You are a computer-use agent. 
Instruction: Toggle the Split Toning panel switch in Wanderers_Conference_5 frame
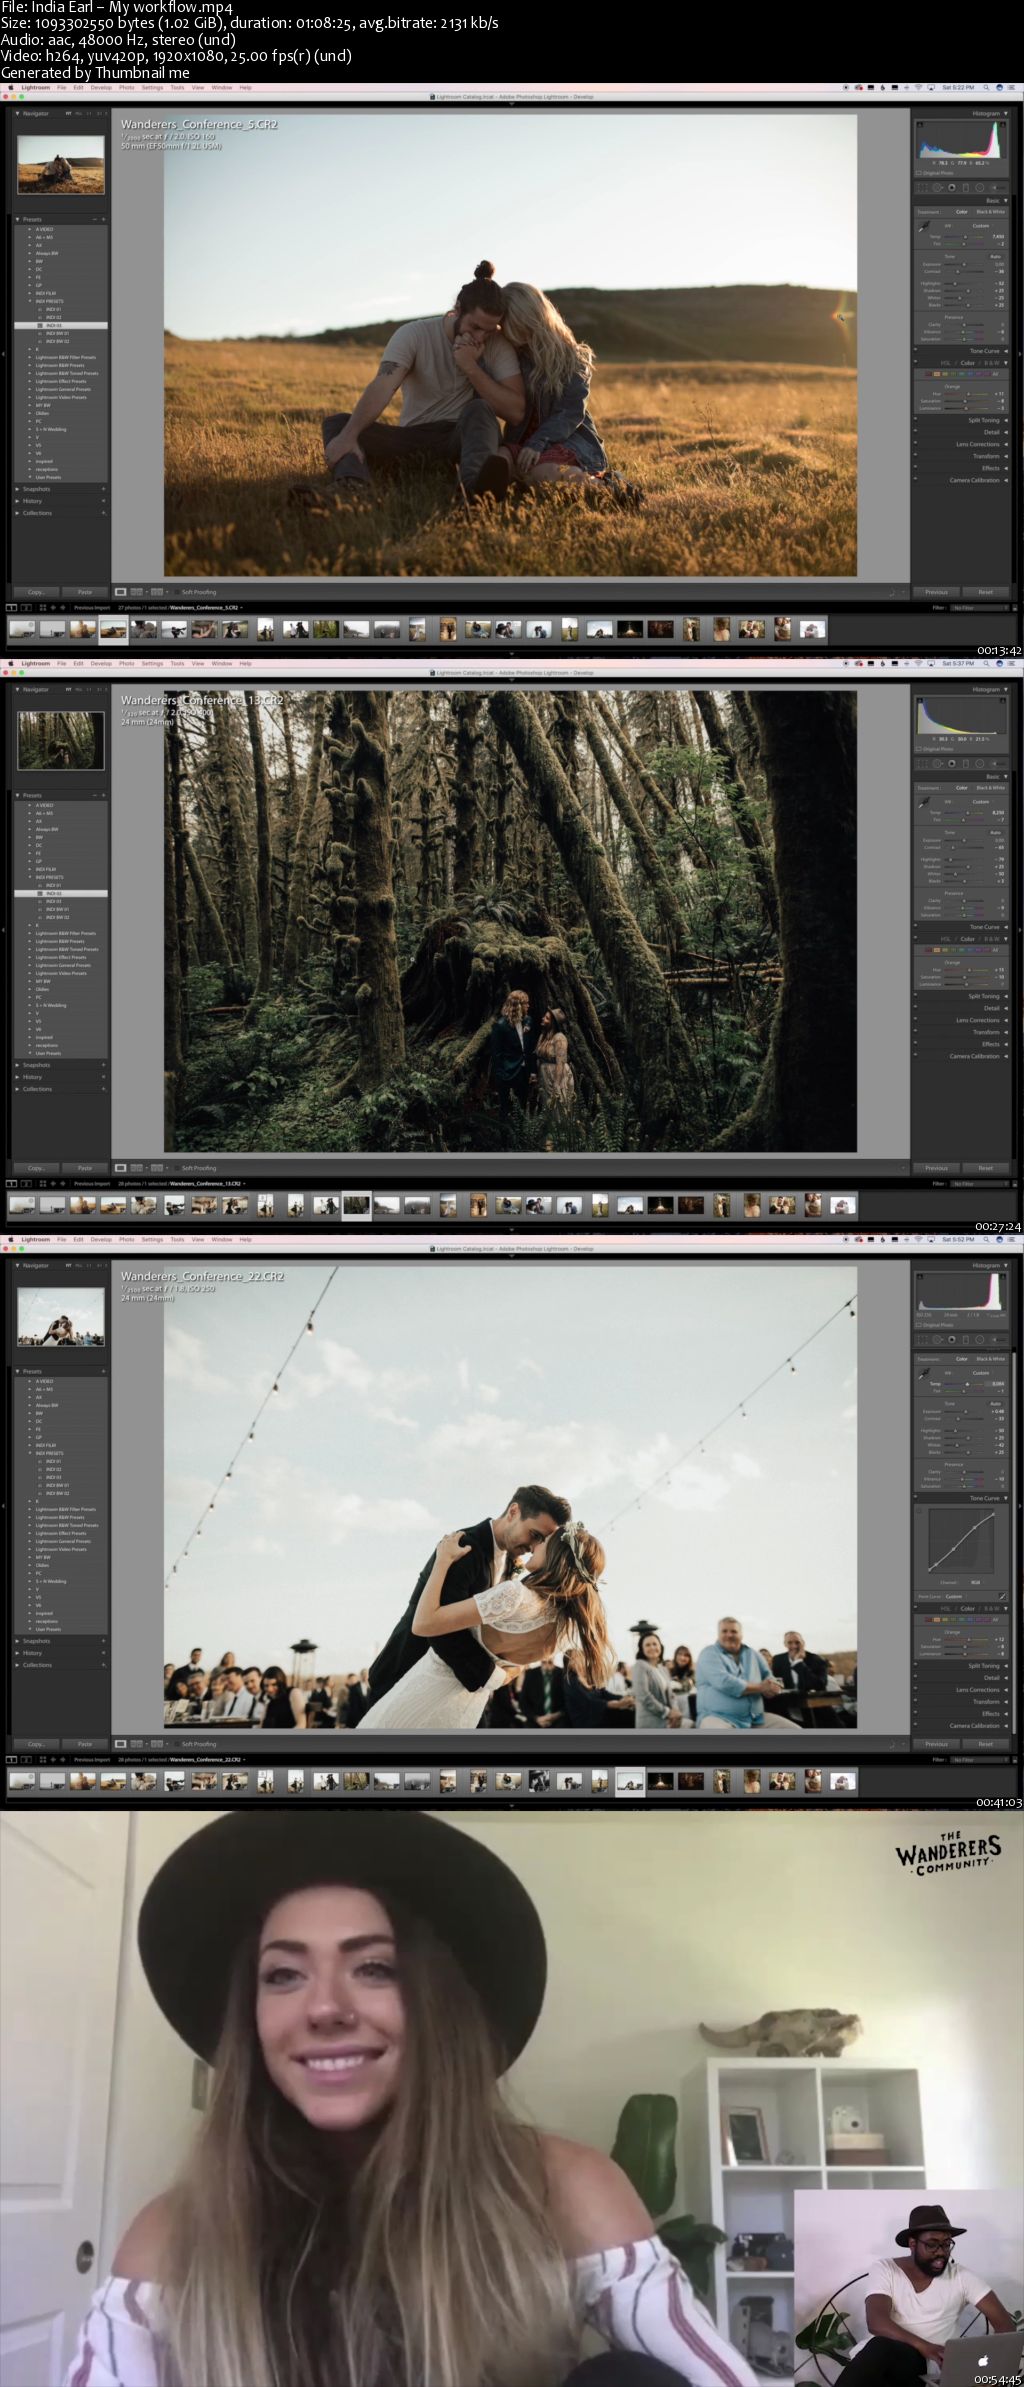click(x=915, y=418)
